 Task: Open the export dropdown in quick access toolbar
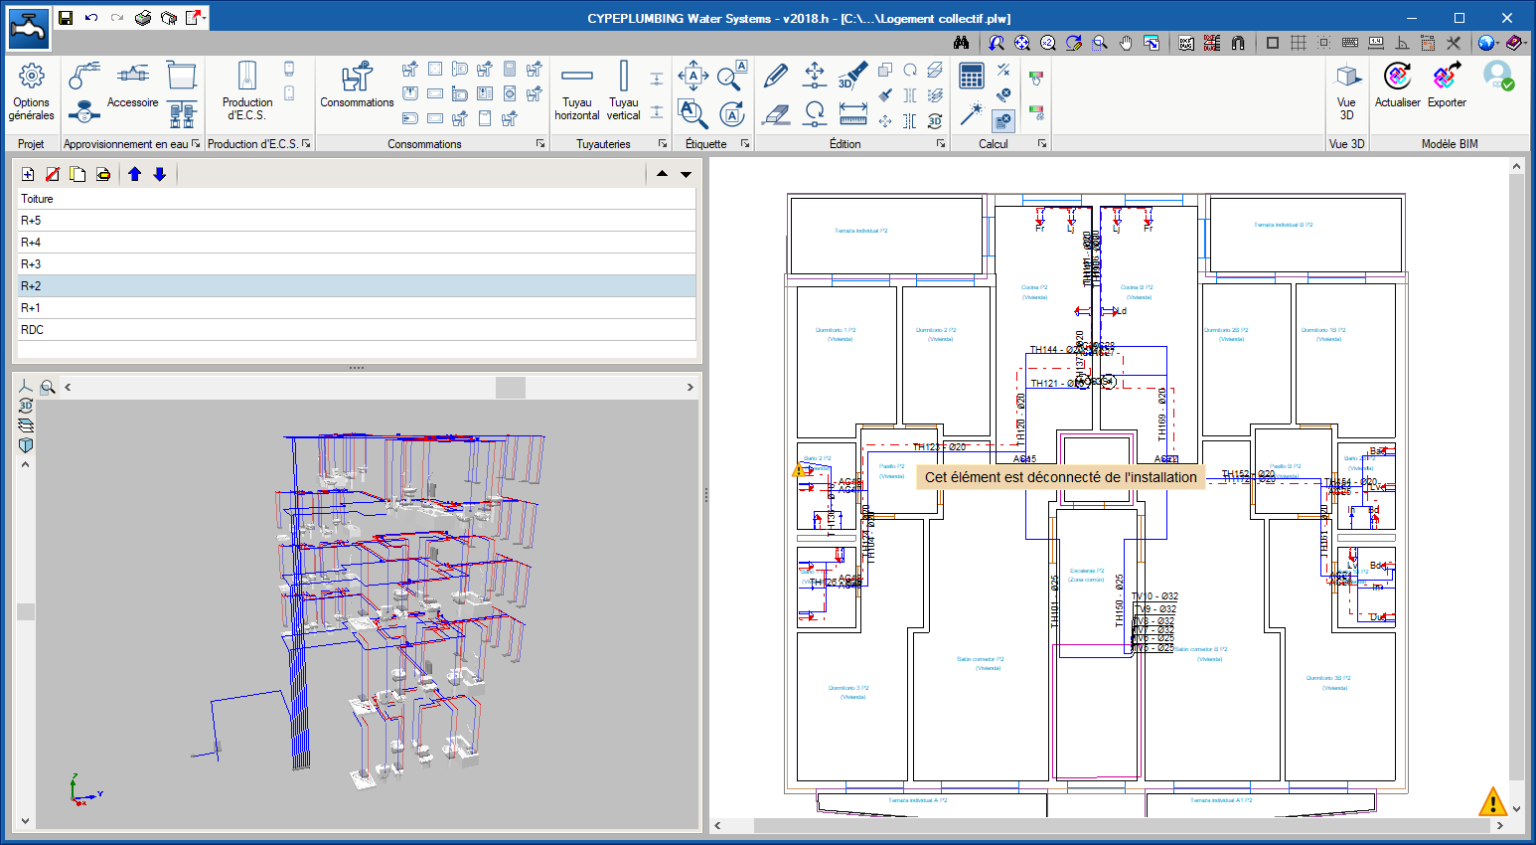click(x=204, y=18)
